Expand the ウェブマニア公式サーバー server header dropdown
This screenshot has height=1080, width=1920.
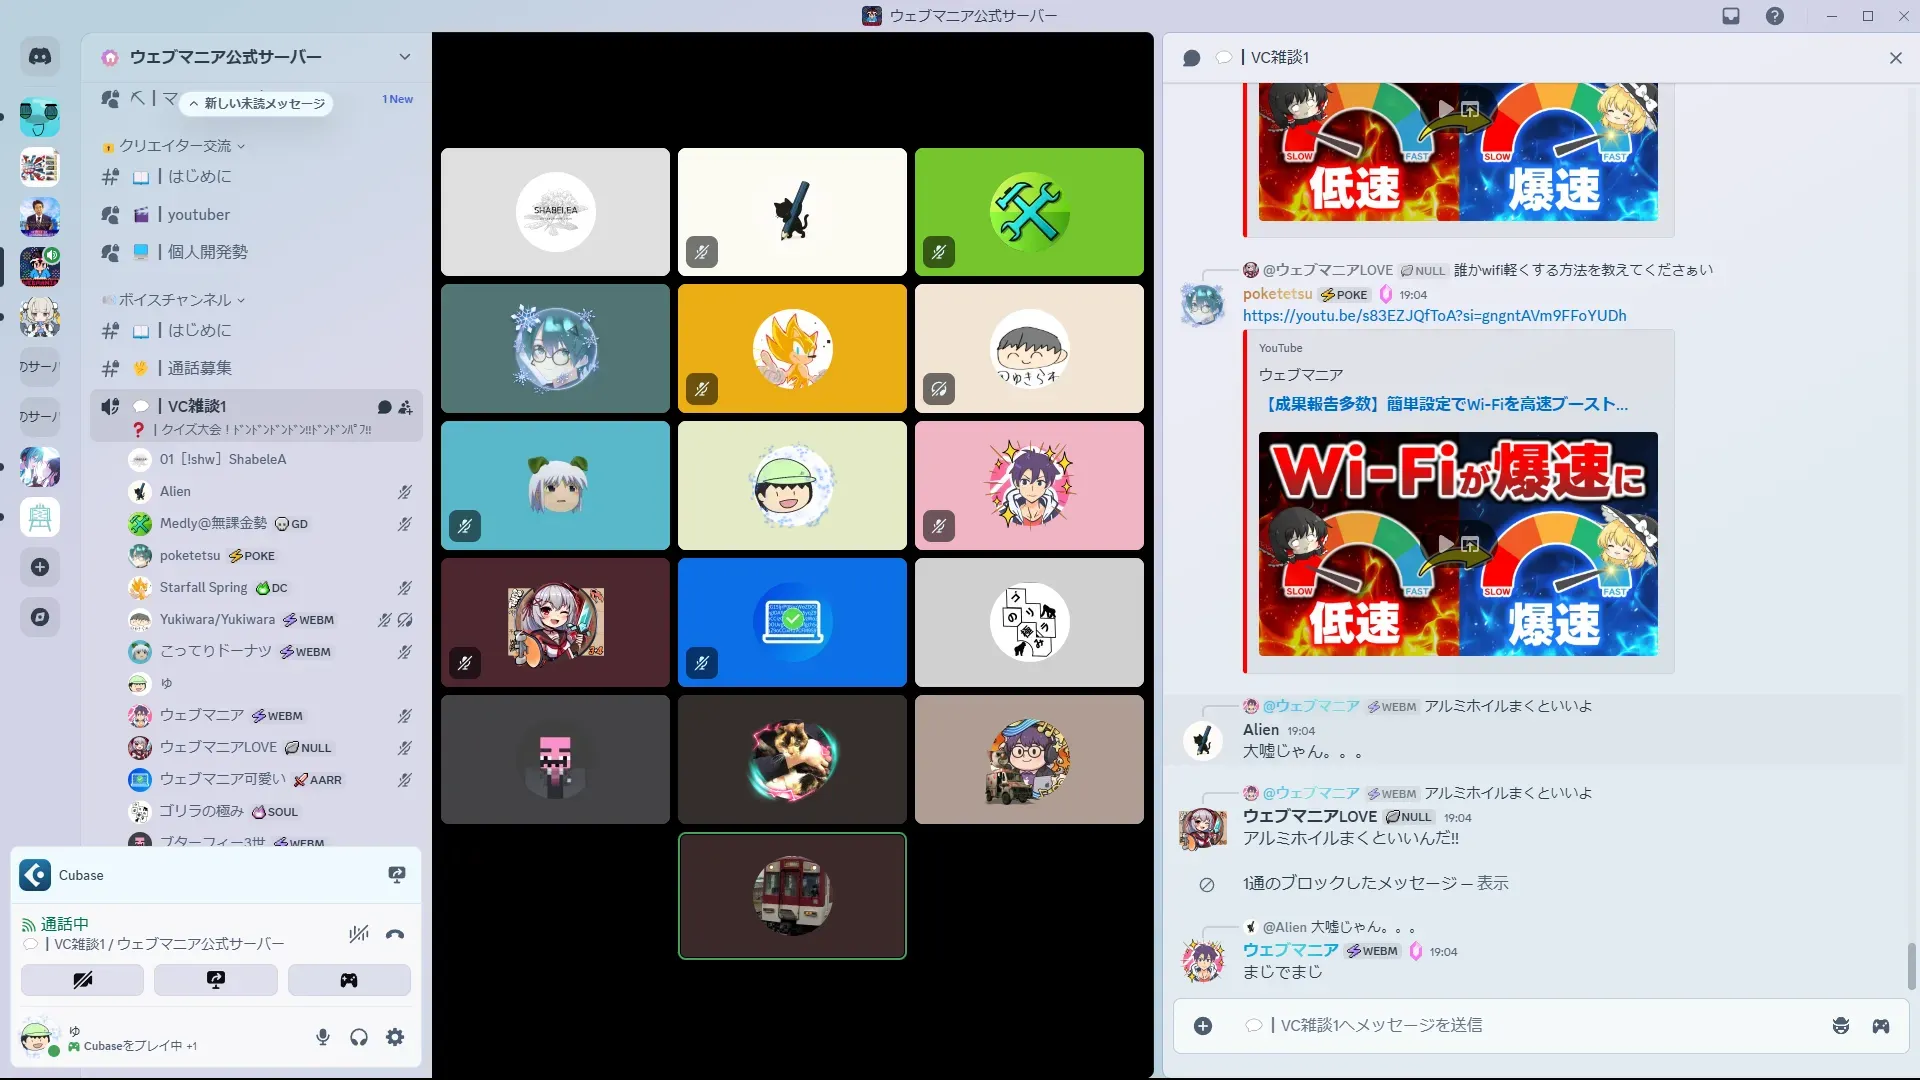(x=404, y=57)
